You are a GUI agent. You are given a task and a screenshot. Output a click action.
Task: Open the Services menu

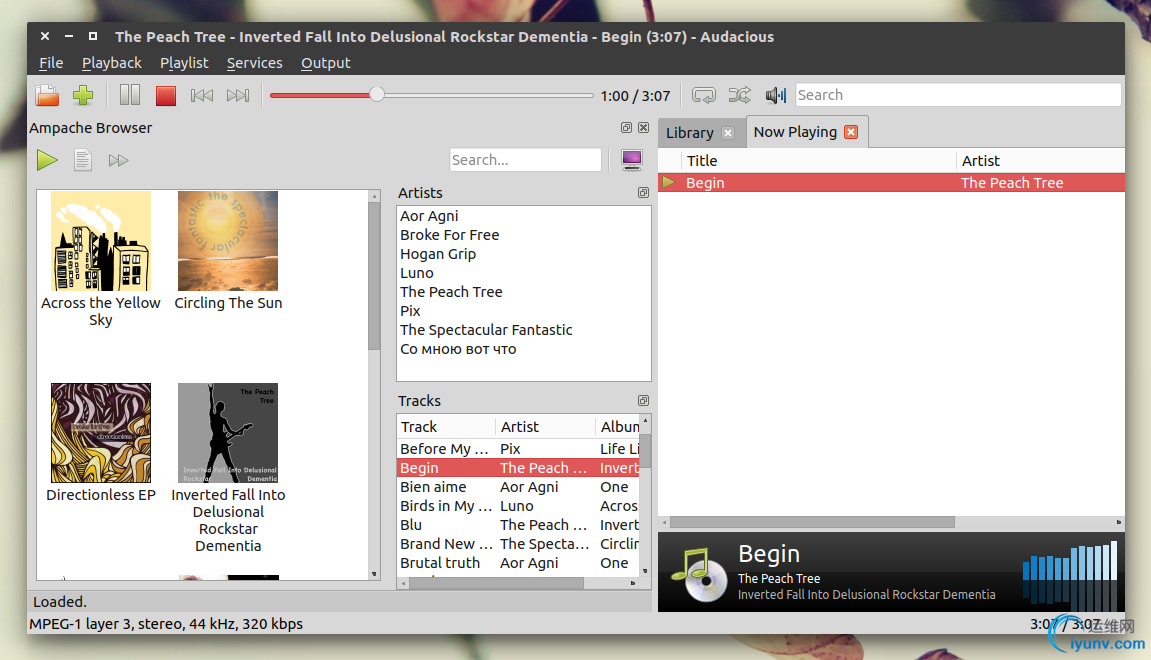point(255,63)
